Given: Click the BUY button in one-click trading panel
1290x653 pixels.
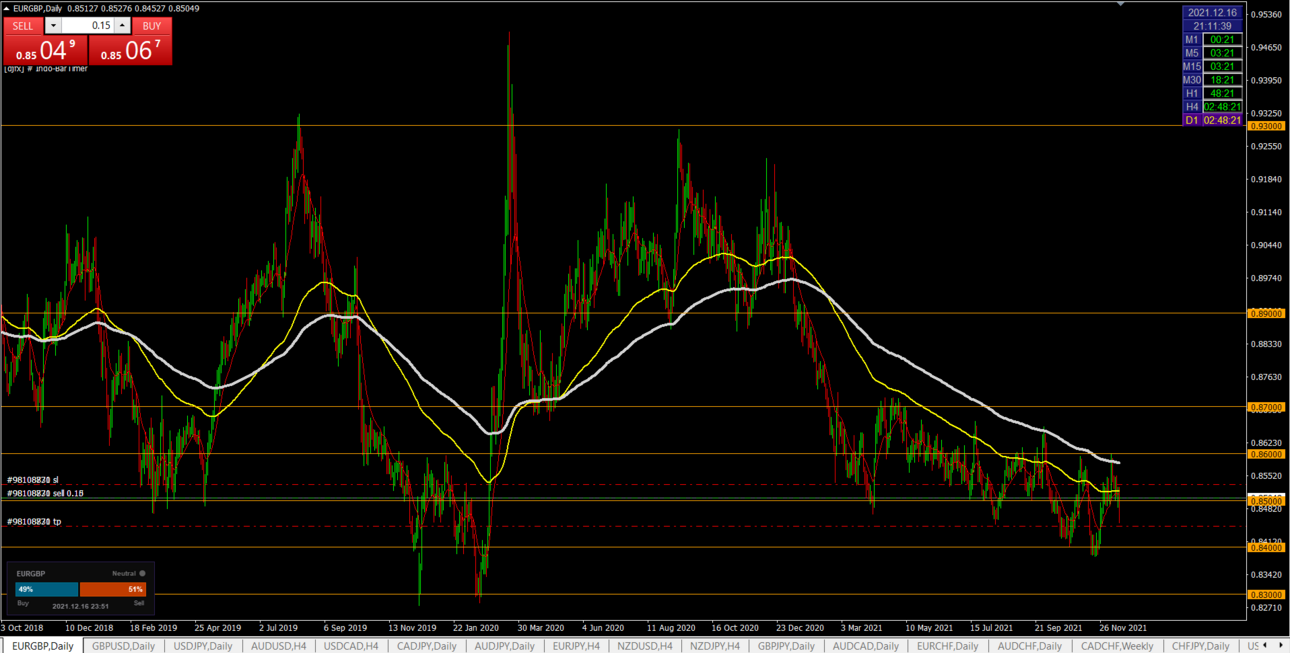Looking at the screenshot, I should pos(151,26).
